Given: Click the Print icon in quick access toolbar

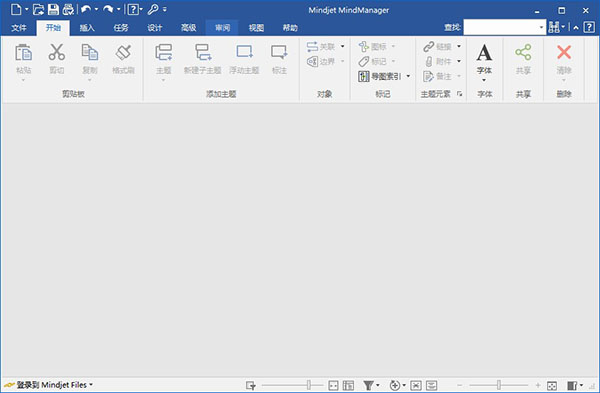Looking at the screenshot, I should pyautogui.click(x=68, y=9).
